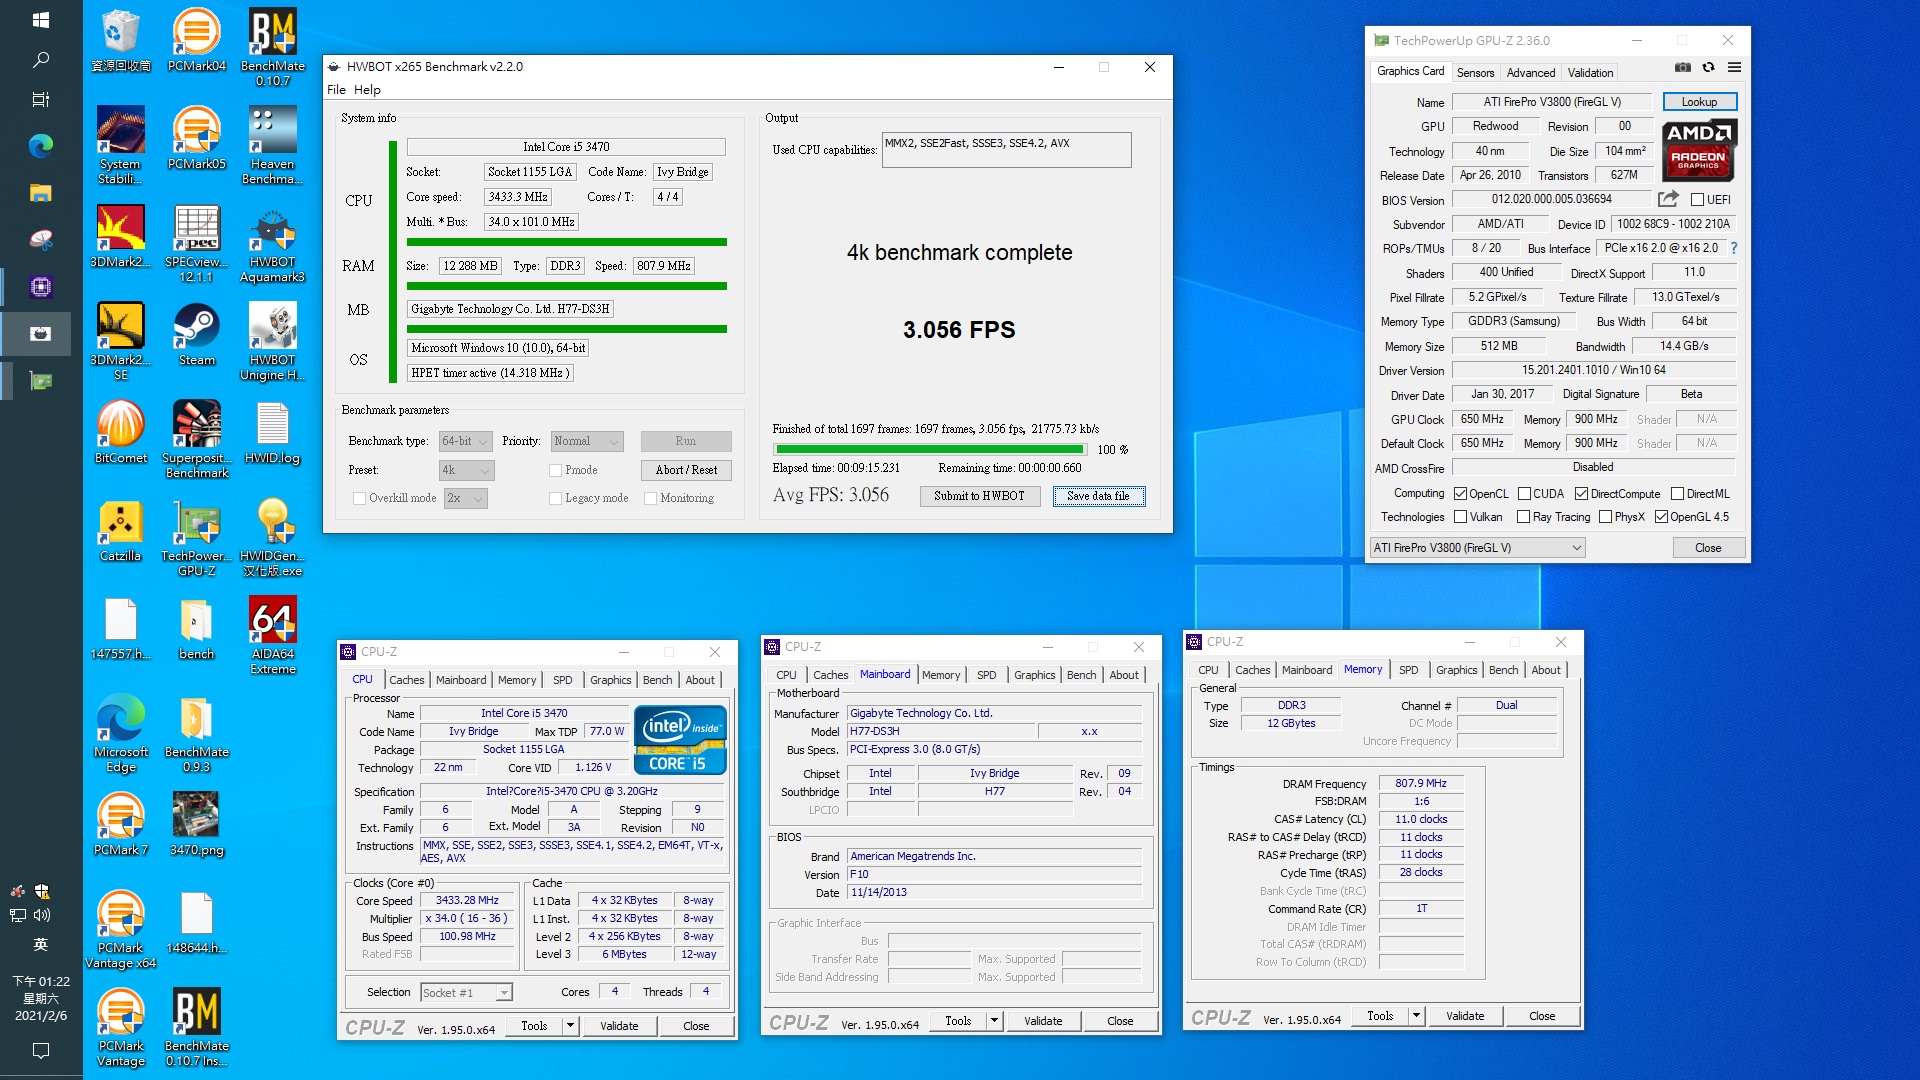
Task: Open the 3470.png file on desktop
Action: click(x=196, y=825)
